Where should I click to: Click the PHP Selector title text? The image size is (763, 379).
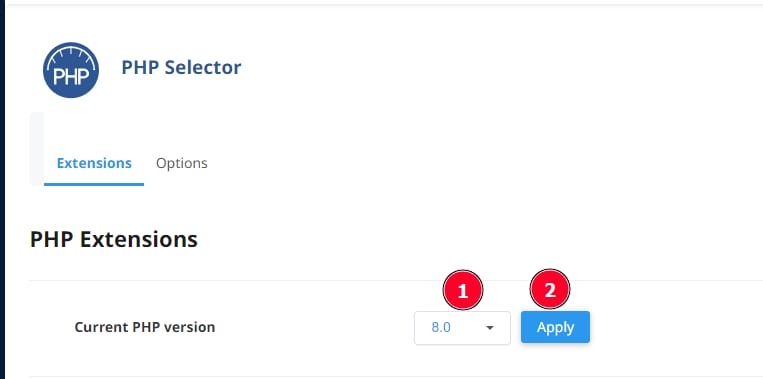coord(181,67)
